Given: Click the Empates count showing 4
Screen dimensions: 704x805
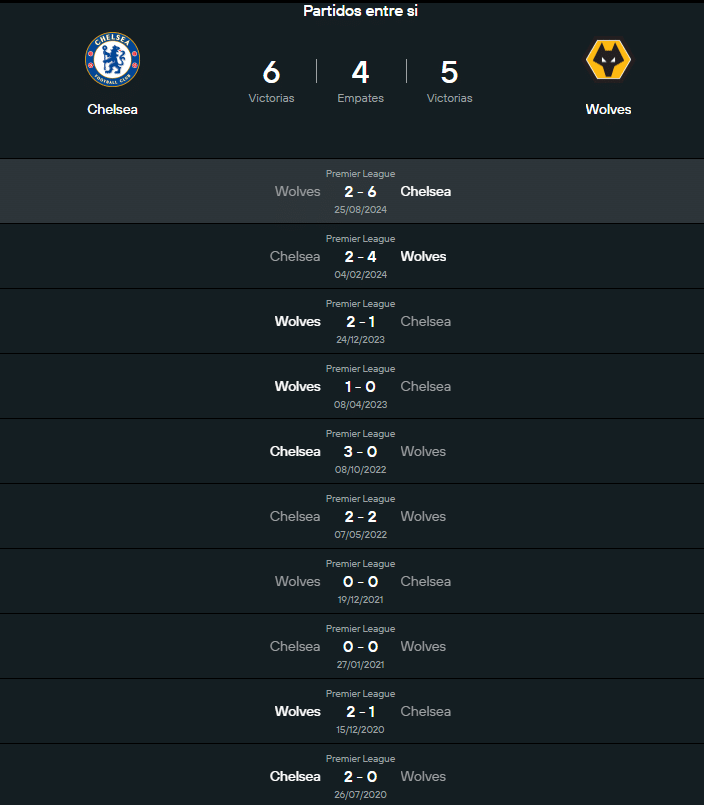Looking at the screenshot, I should pos(360,80).
